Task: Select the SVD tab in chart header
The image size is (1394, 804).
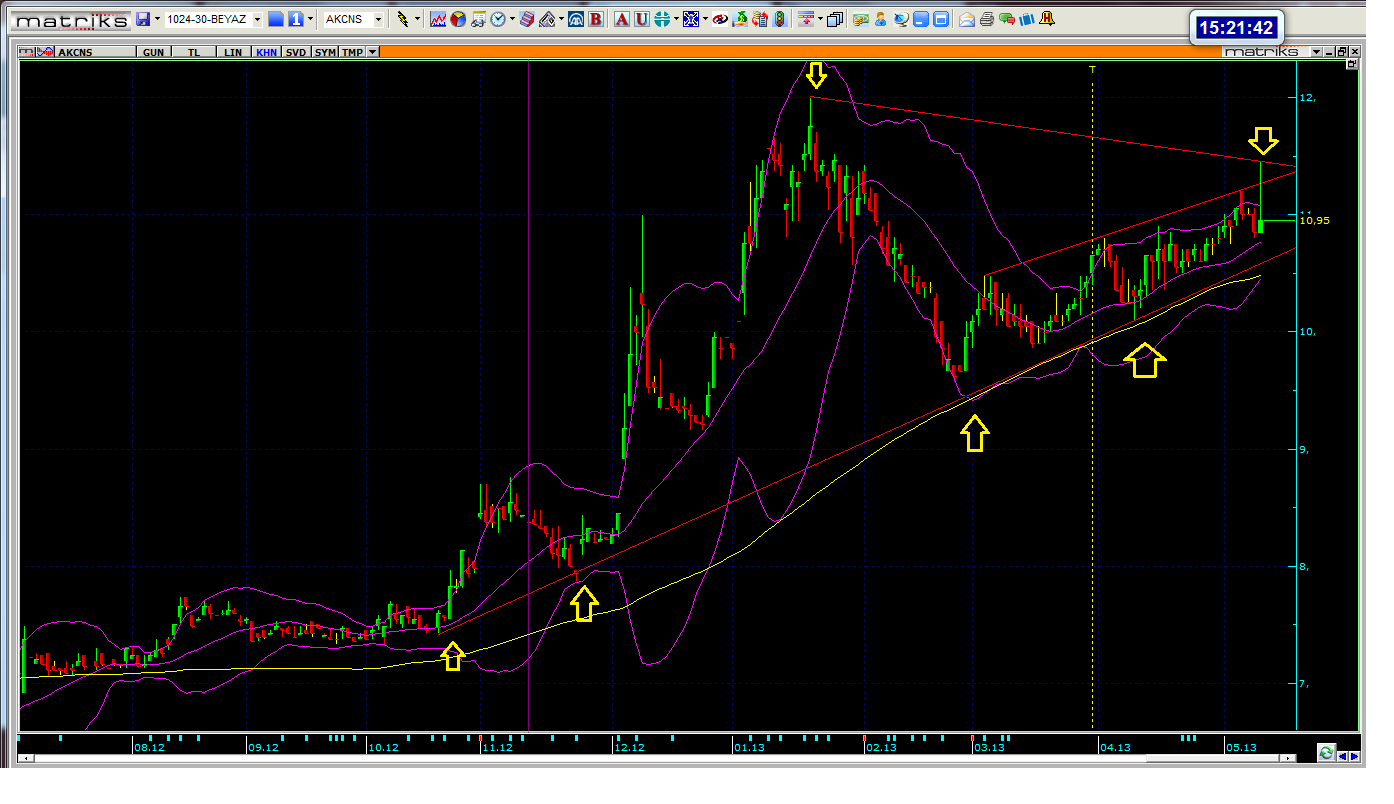Action: [x=296, y=52]
